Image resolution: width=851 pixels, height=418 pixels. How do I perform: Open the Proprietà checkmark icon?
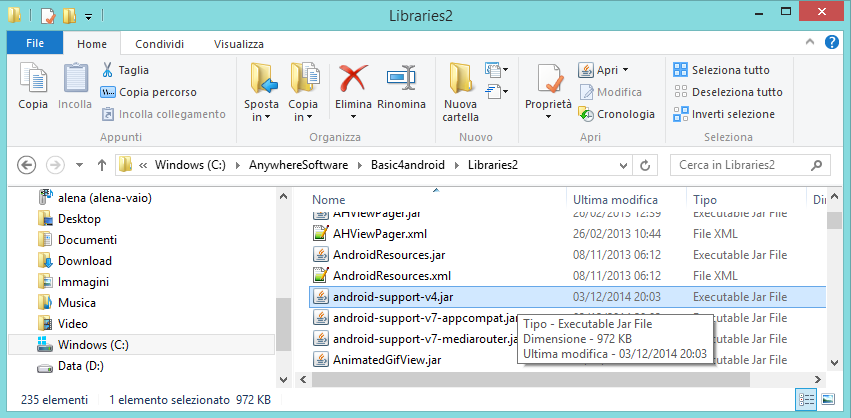tap(549, 80)
